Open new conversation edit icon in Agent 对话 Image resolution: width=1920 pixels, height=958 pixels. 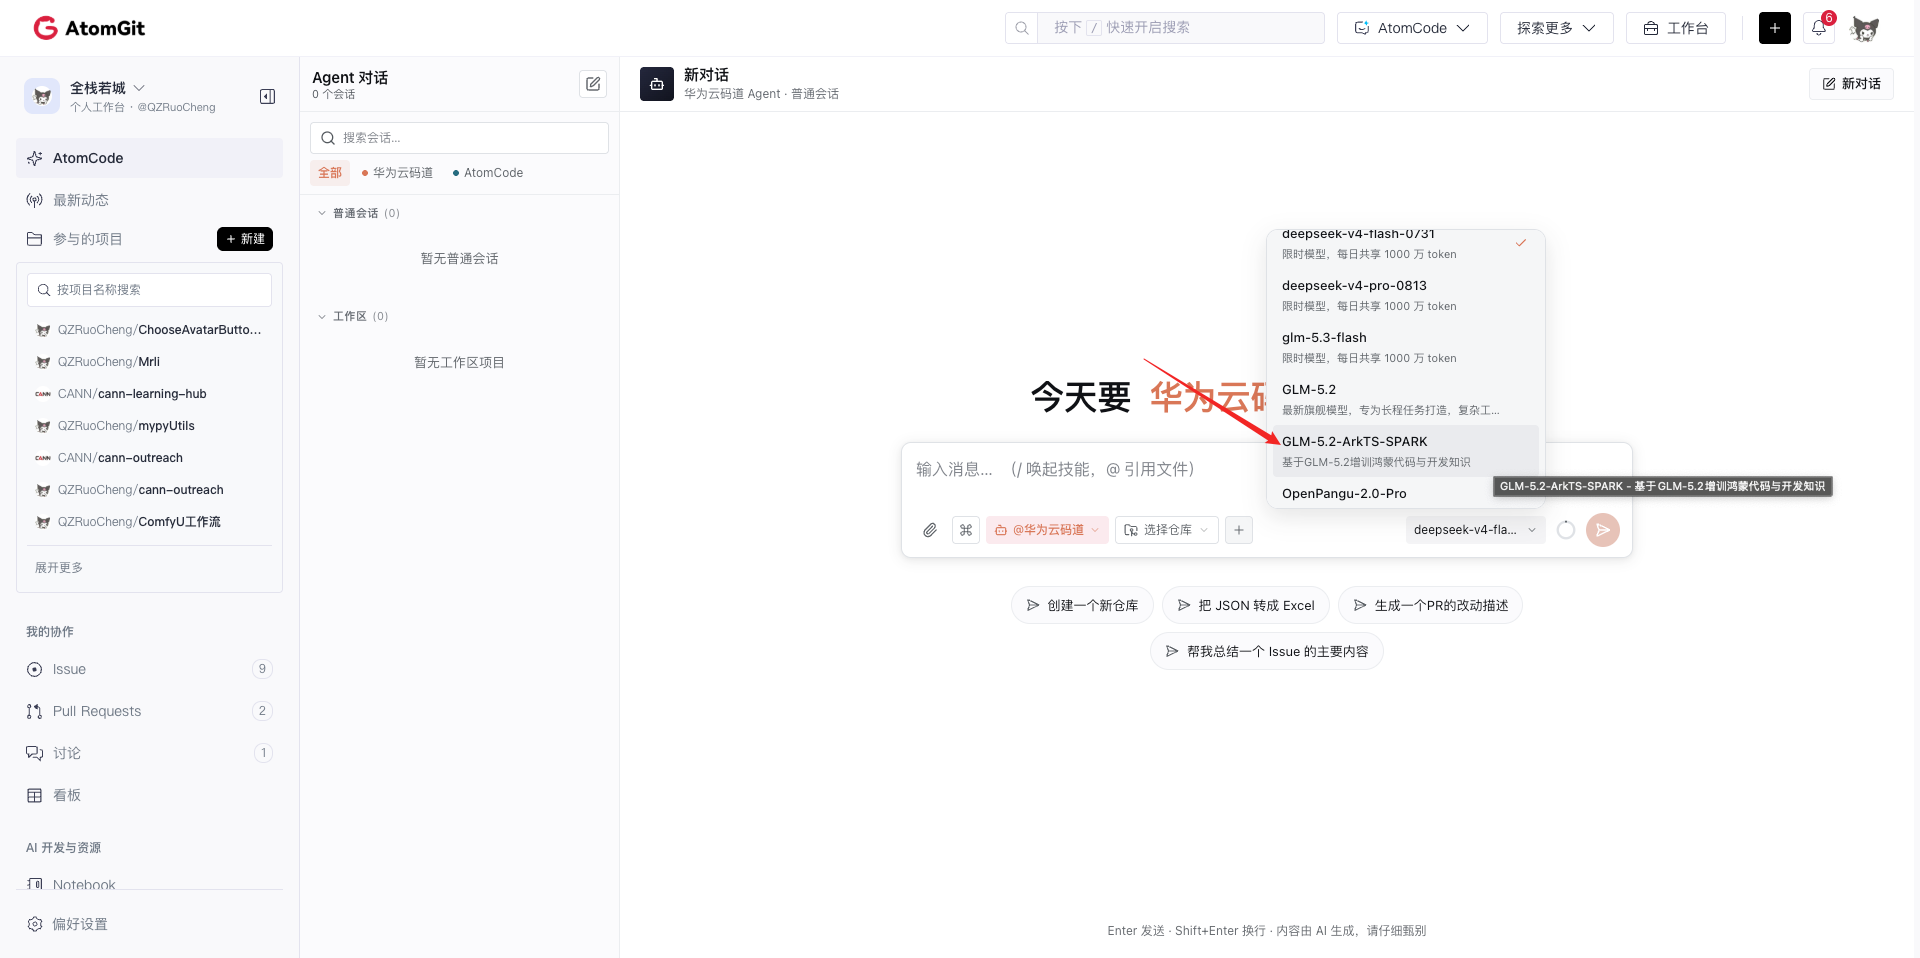(593, 84)
